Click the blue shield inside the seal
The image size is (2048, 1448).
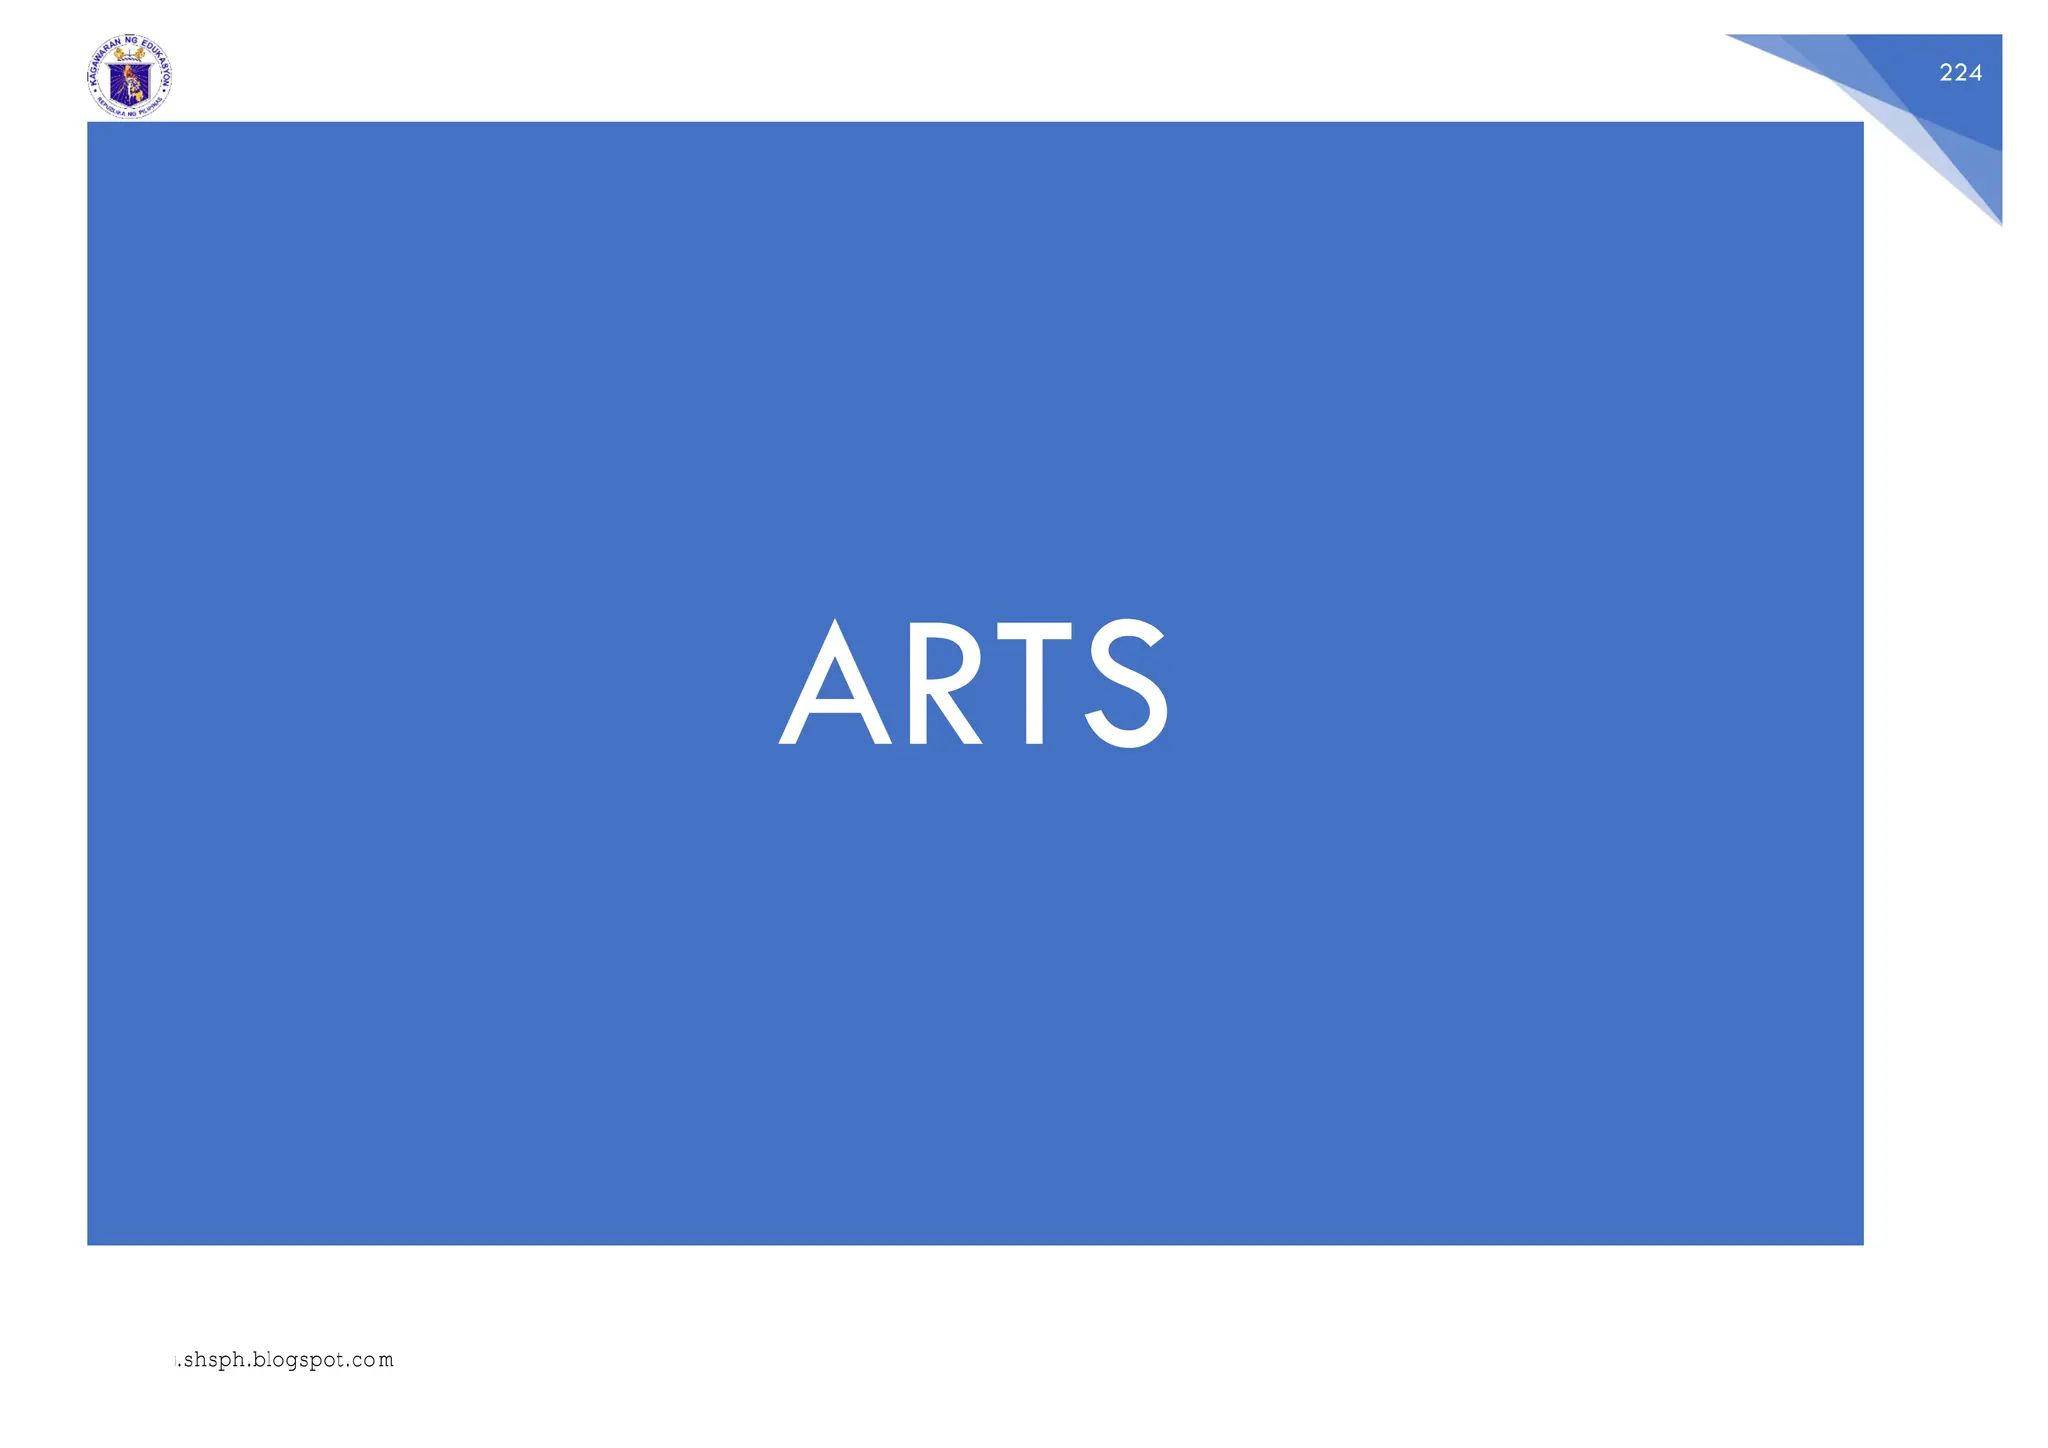129,85
